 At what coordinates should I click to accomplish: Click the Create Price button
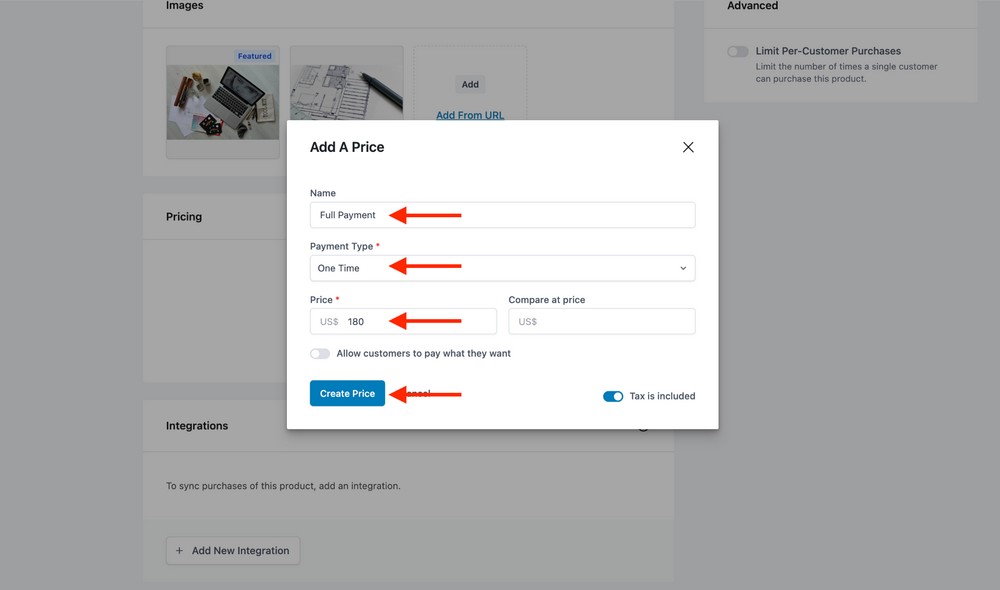pos(347,393)
